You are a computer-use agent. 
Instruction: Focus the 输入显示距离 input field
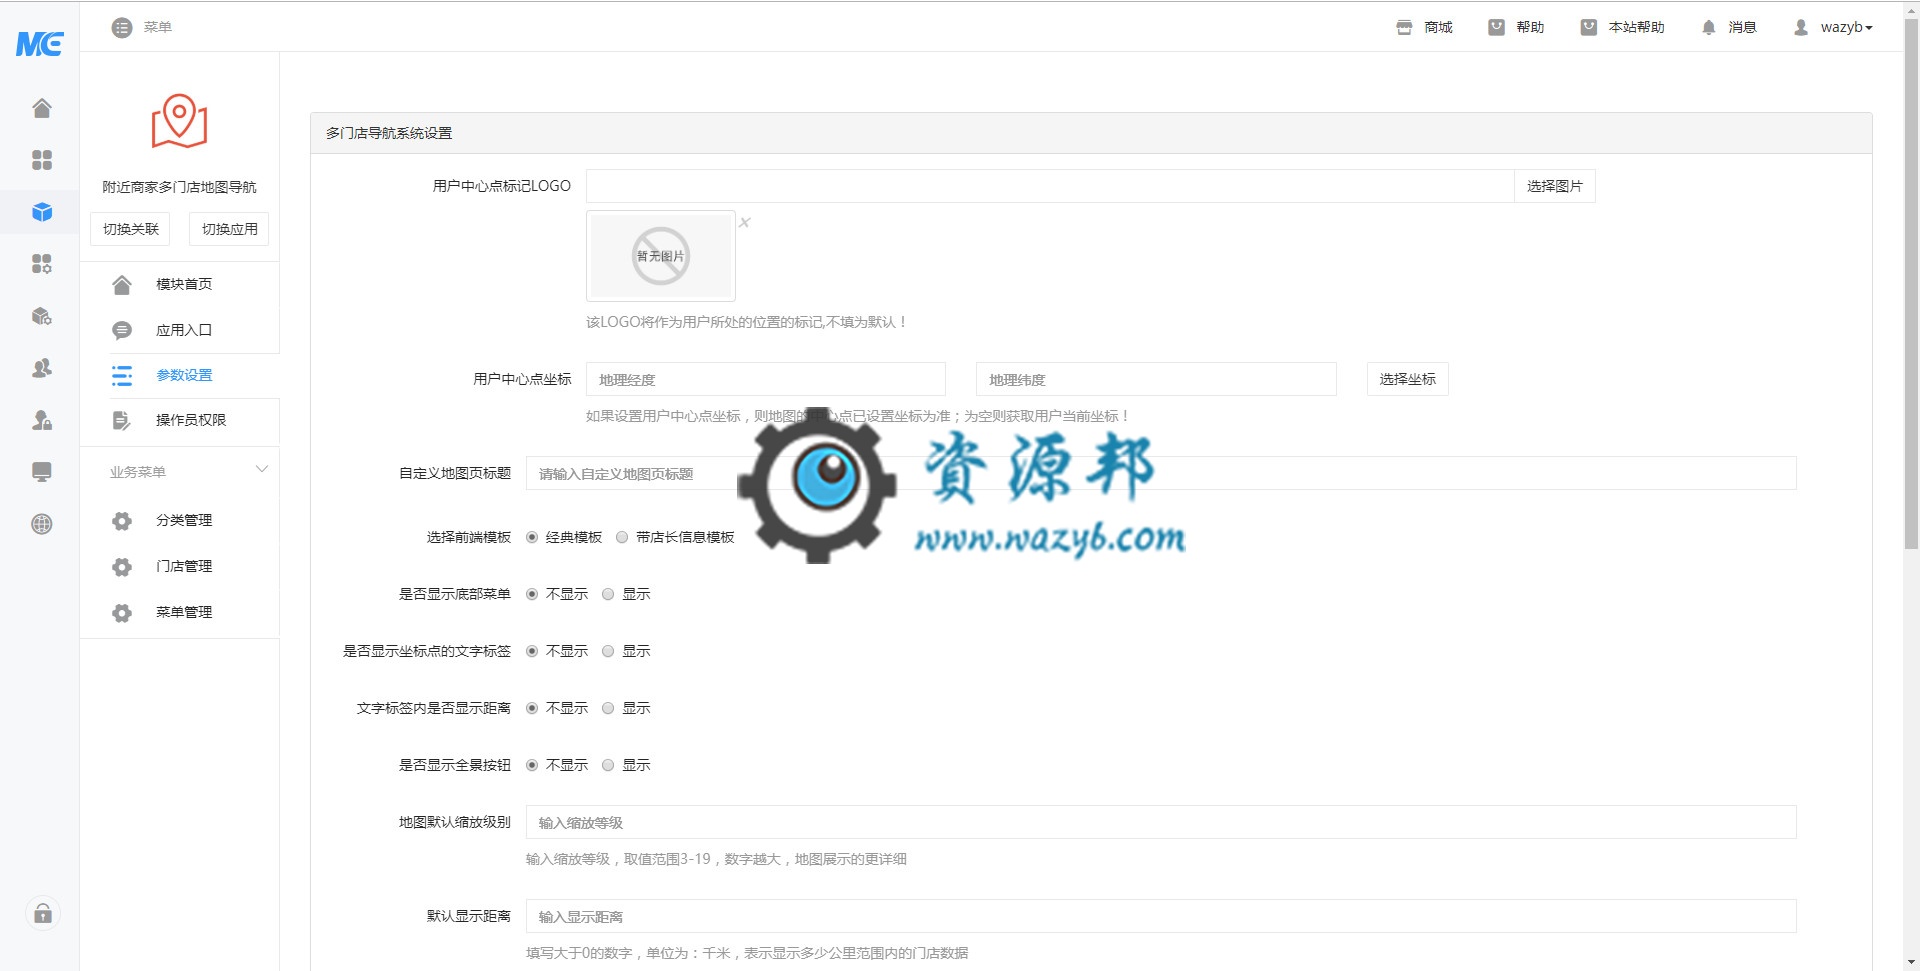click(x=1161, y=916)
